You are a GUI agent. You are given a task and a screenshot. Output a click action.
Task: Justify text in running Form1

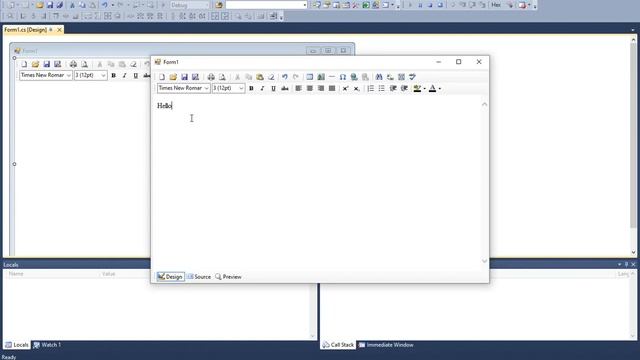tap(332, 89)
